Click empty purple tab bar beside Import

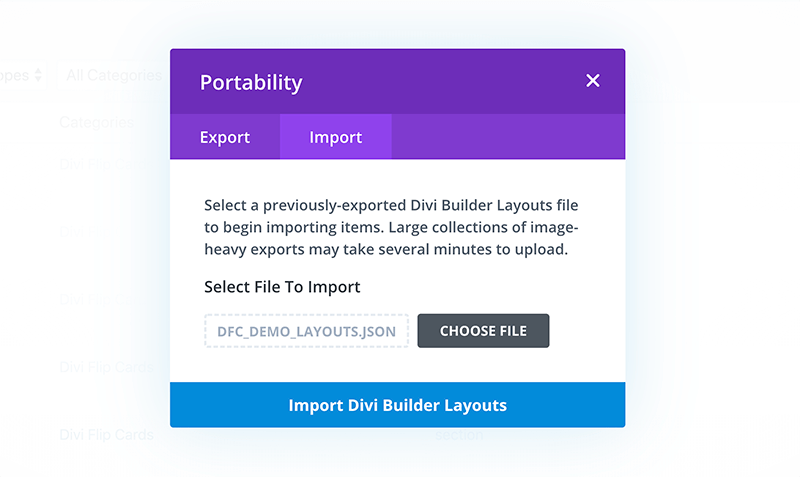508,137
